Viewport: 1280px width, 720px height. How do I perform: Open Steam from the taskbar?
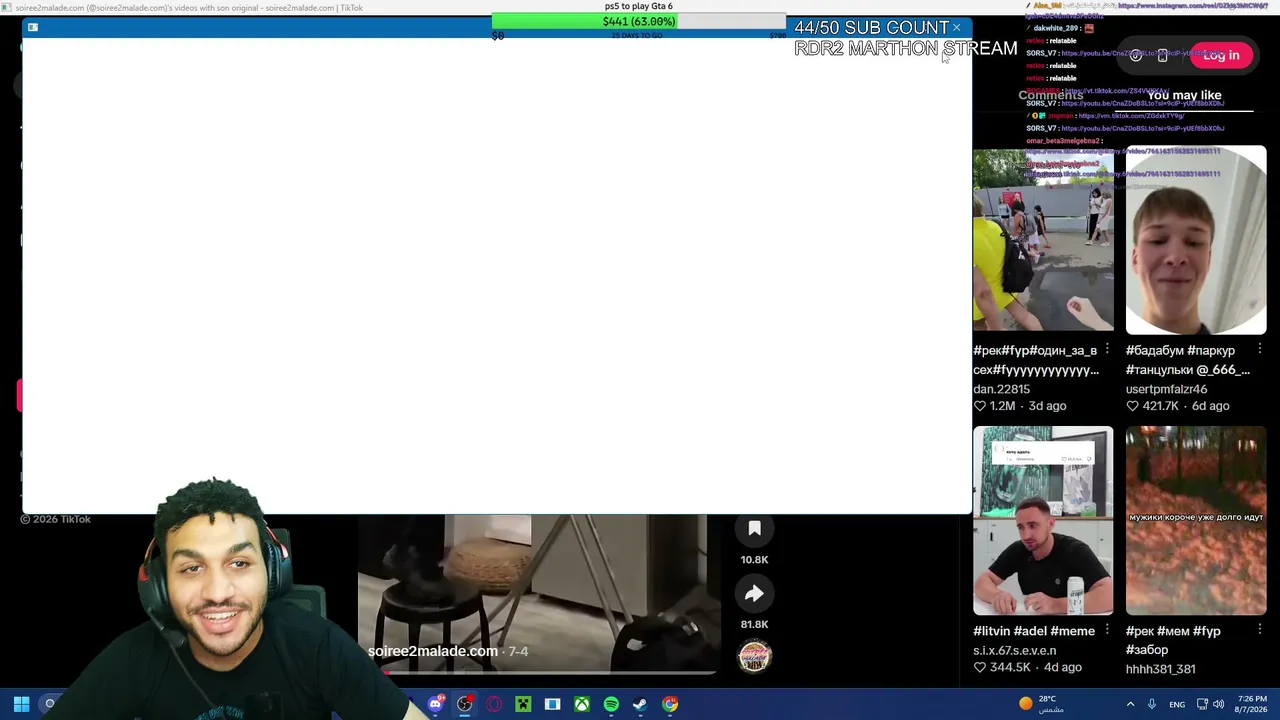coord(640,704)
